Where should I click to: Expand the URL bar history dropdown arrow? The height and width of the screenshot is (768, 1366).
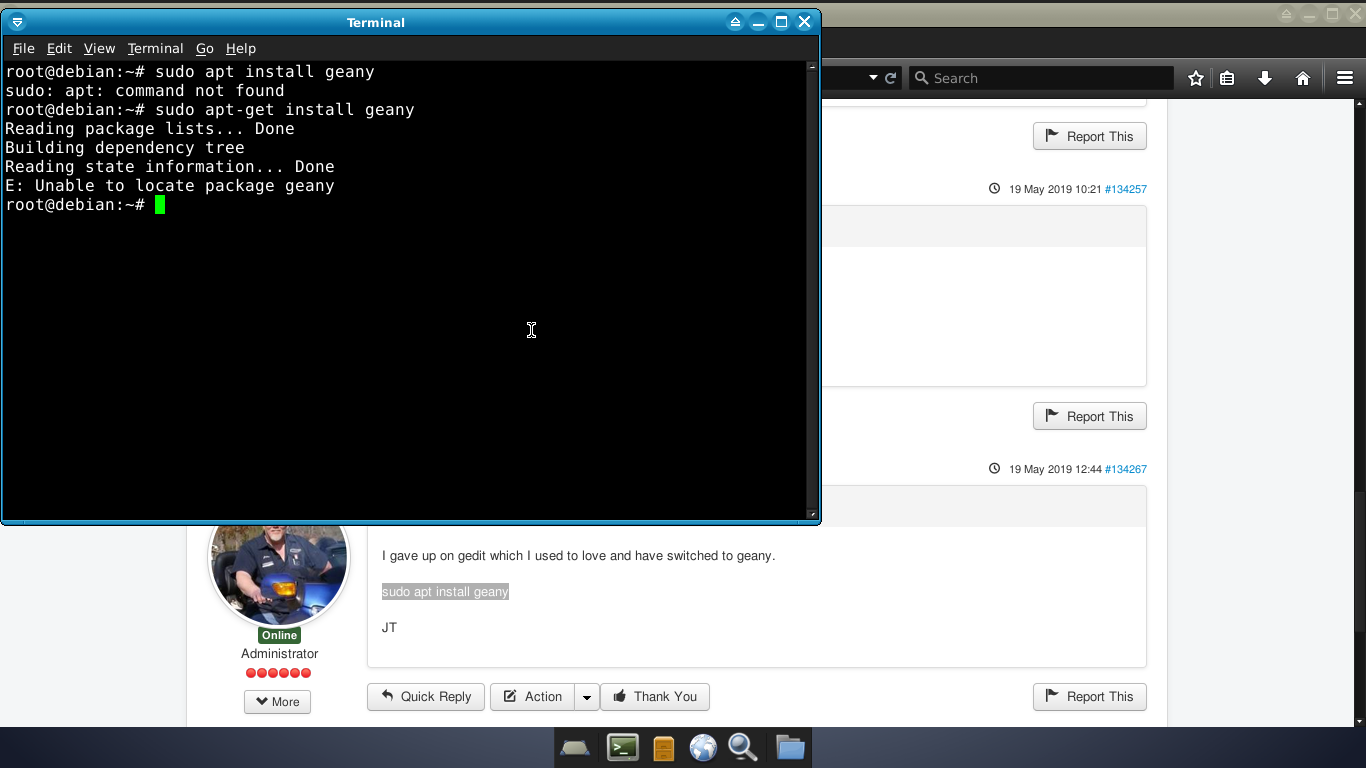pyautogui.click(x=873, y=78)
